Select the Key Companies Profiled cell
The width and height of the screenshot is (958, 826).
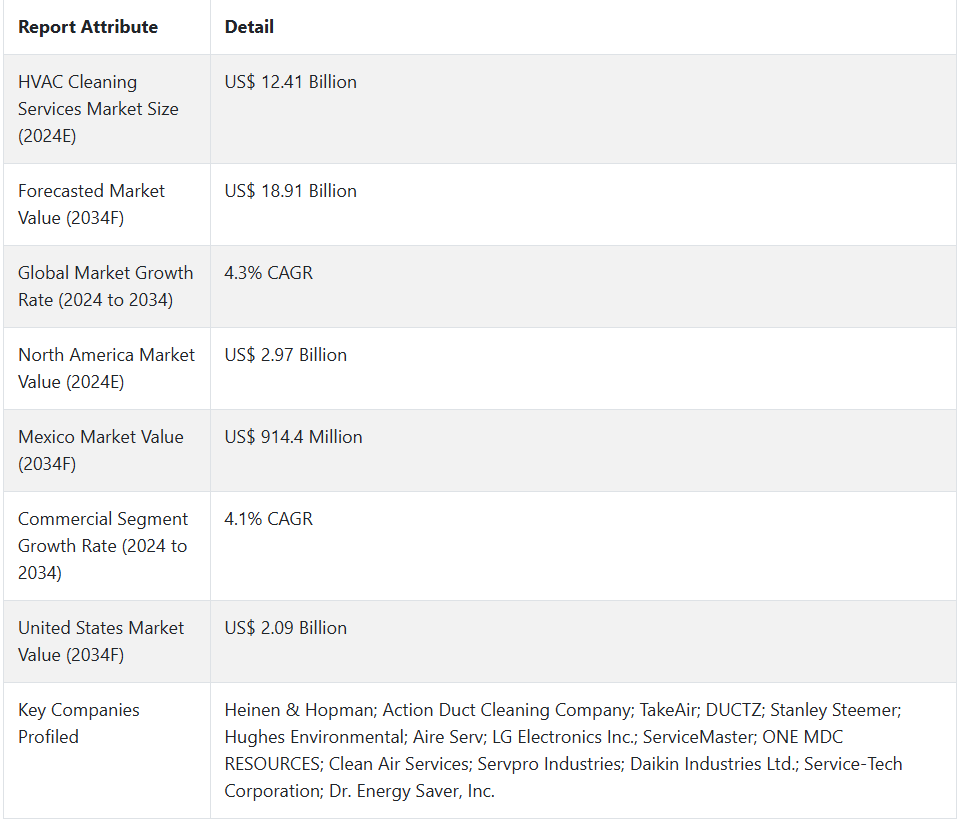[78, 723]
